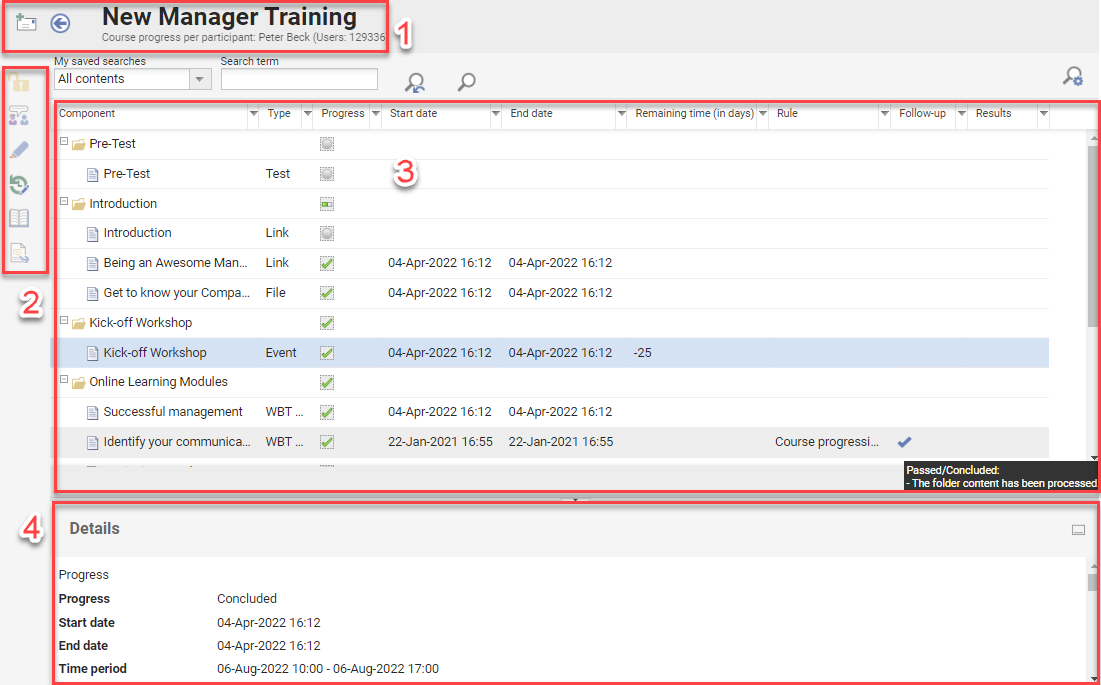1101x685 pixels.
Task: Click the gray progress indicator for Pre-Test
Action: 327,144
